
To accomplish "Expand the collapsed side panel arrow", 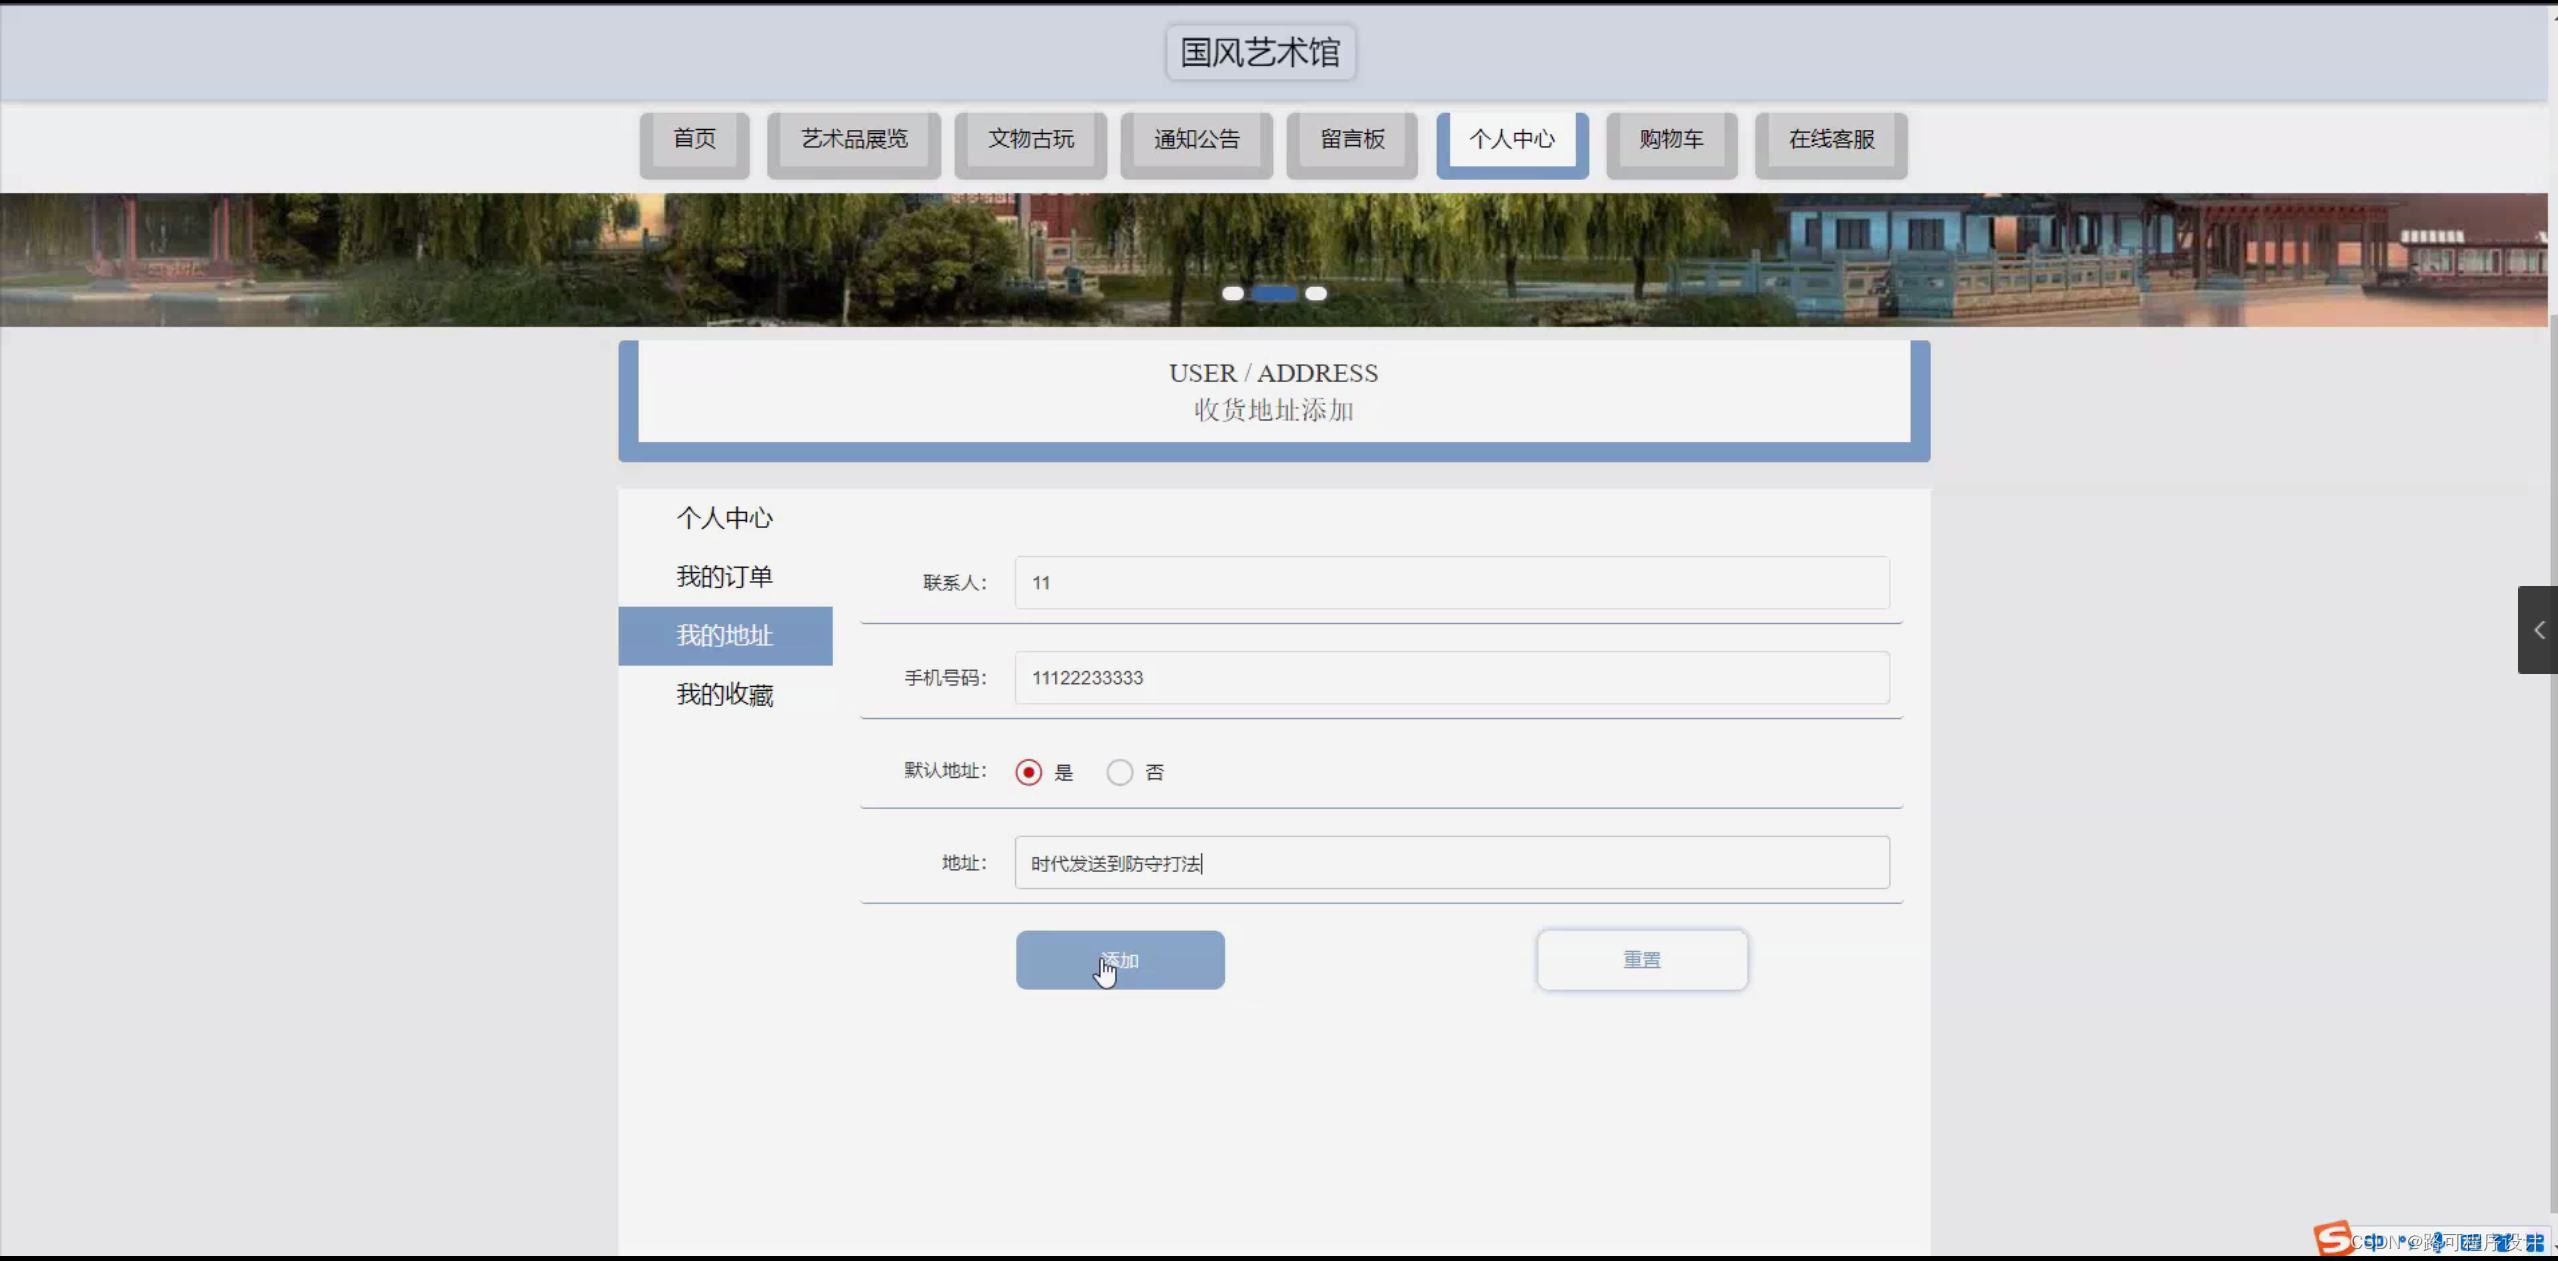I will coord(2538,630).
